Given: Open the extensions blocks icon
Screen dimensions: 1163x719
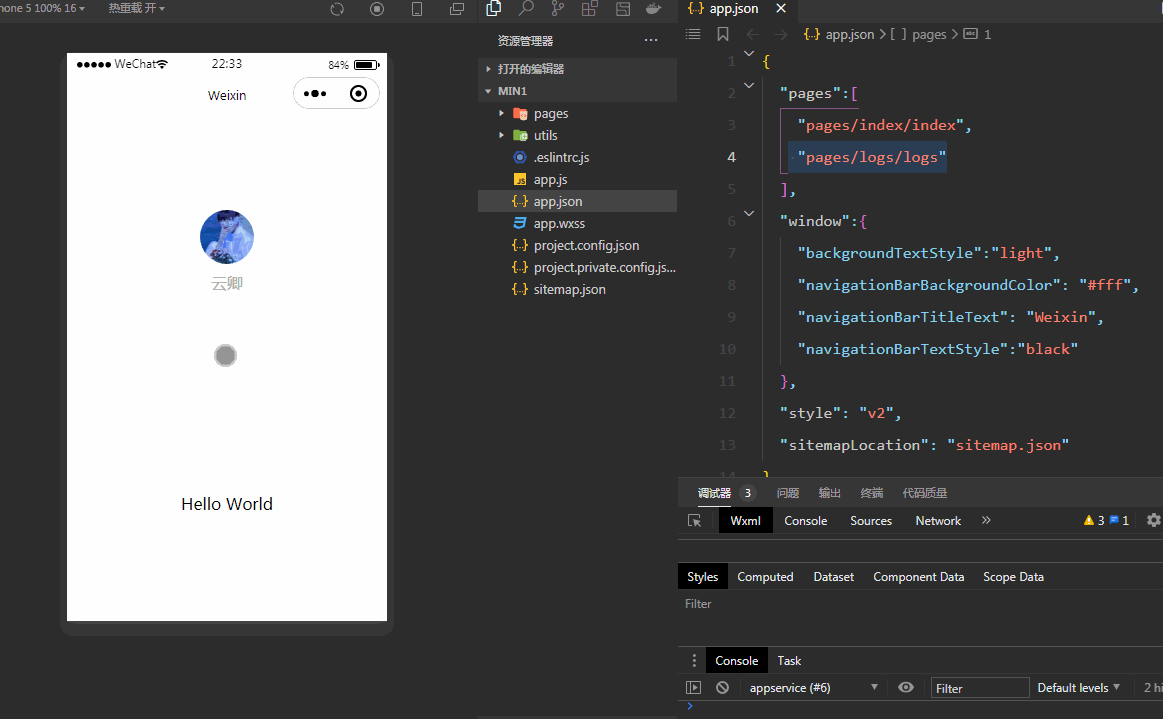Looking at the screenshot, I should [x=590, y=8].
